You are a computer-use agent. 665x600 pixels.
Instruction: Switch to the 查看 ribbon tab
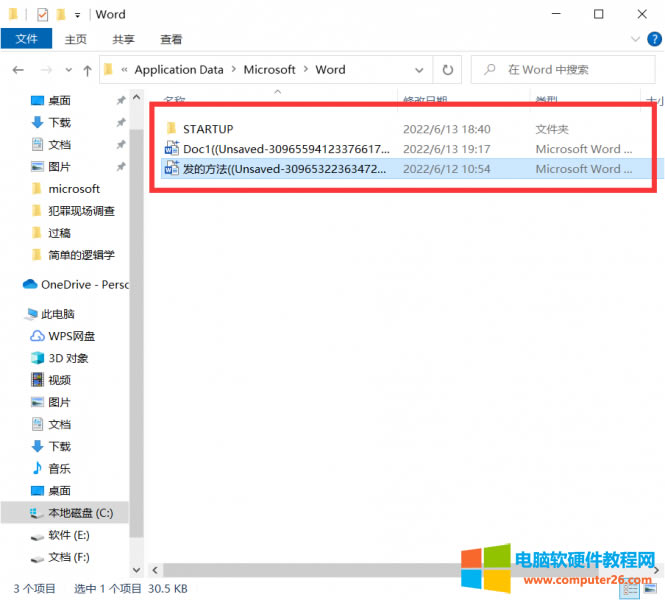point(171,39)
